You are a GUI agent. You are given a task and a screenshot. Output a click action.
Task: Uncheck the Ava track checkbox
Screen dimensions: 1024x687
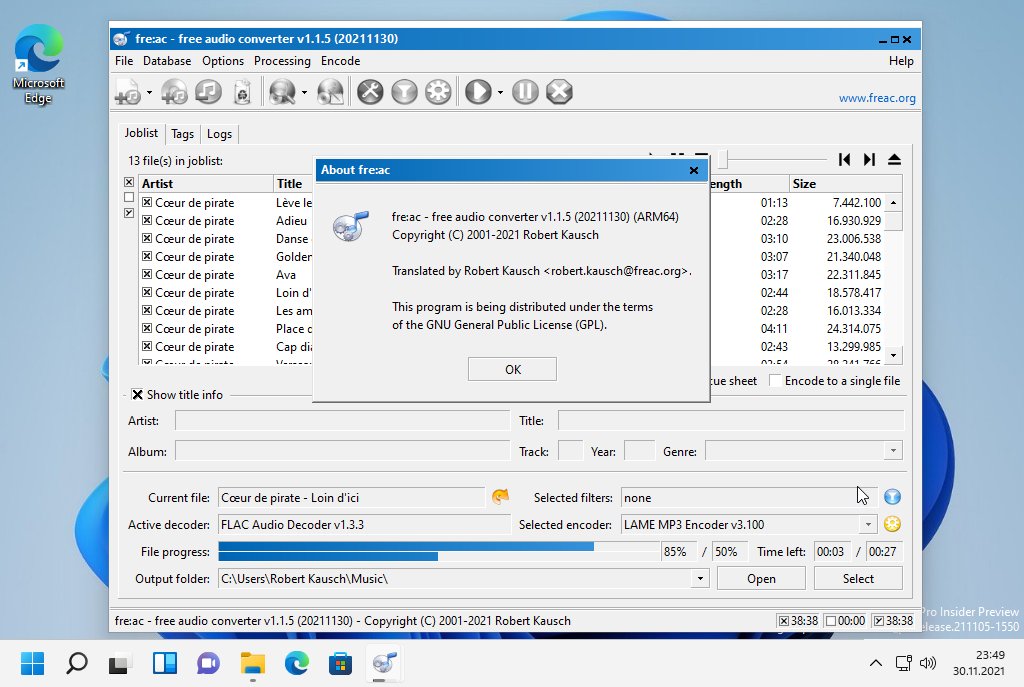tap(147, 274)
